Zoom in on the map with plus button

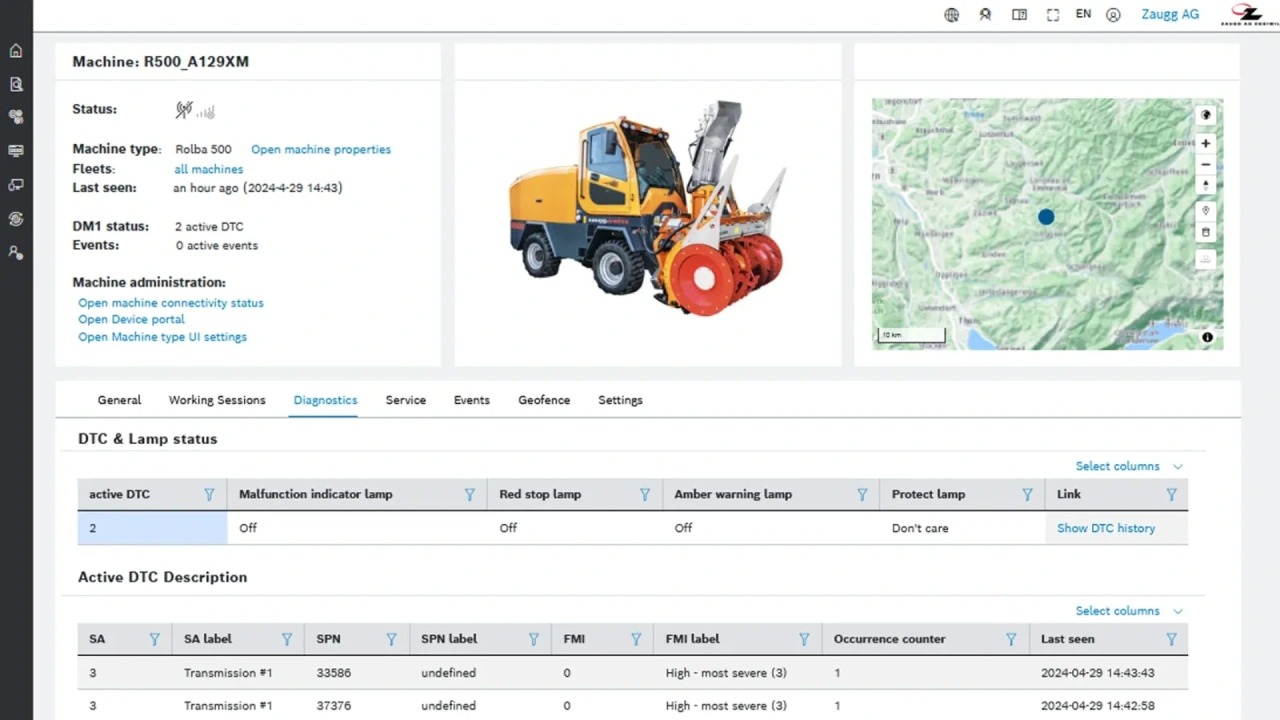[x=1206, y=143]
